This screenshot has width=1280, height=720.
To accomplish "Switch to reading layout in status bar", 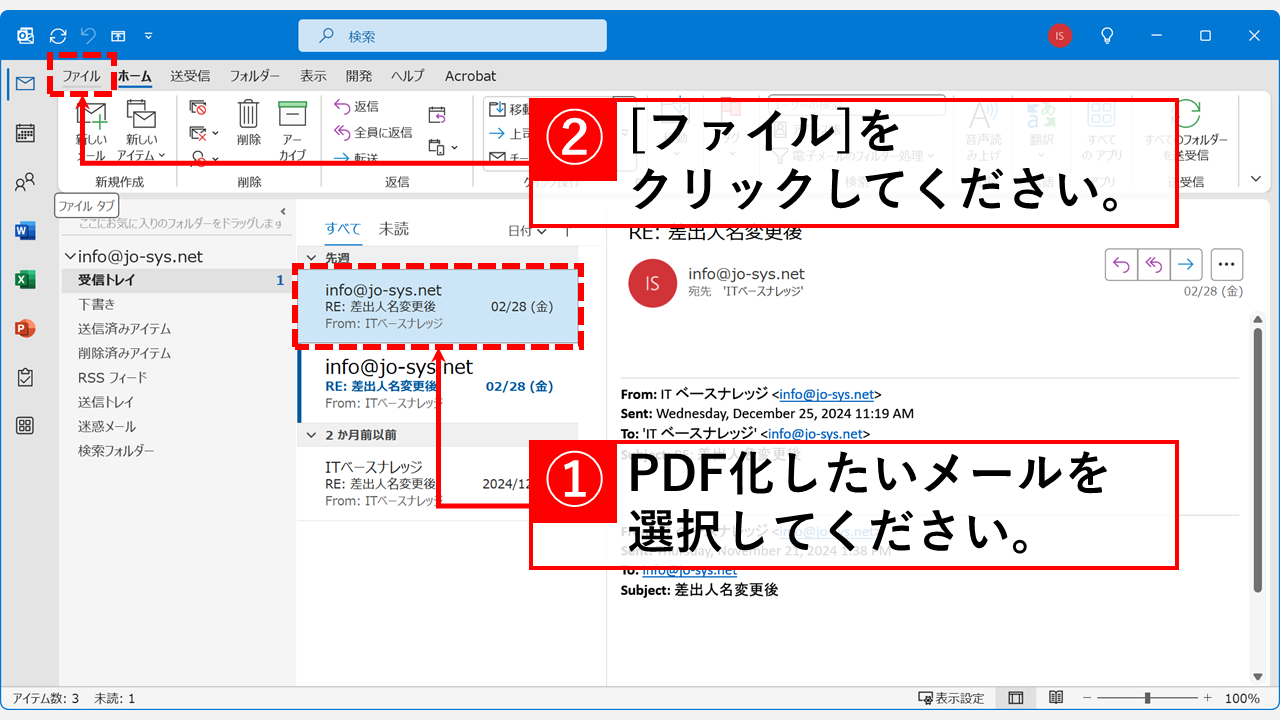I will tap(1057, 698).
